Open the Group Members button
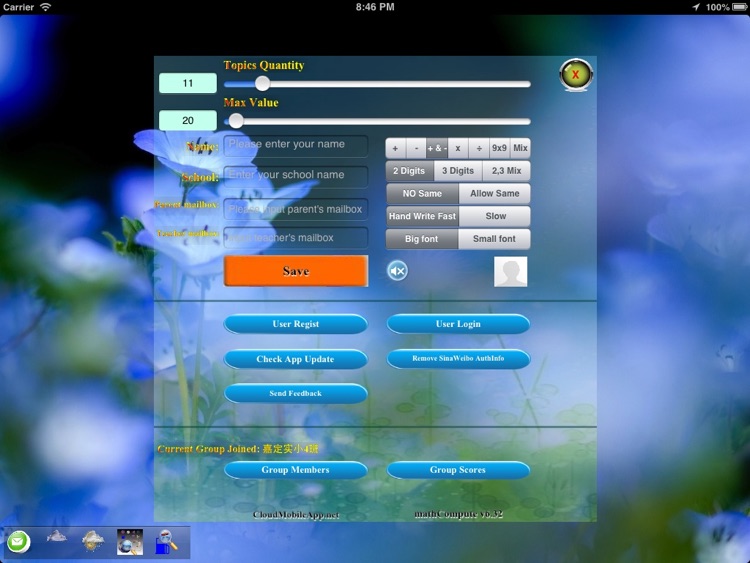 (296, 470)
